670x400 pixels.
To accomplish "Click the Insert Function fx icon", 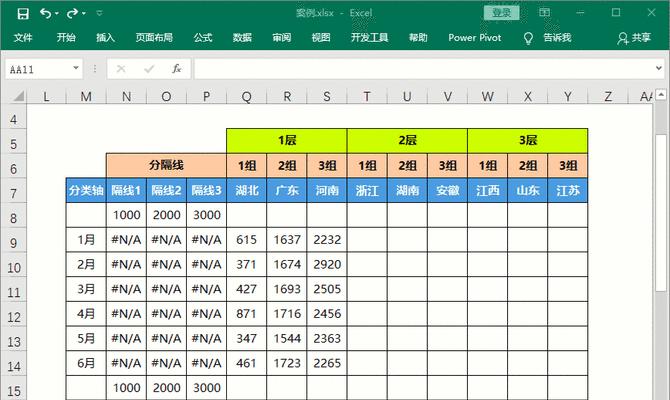I will 176,69.
